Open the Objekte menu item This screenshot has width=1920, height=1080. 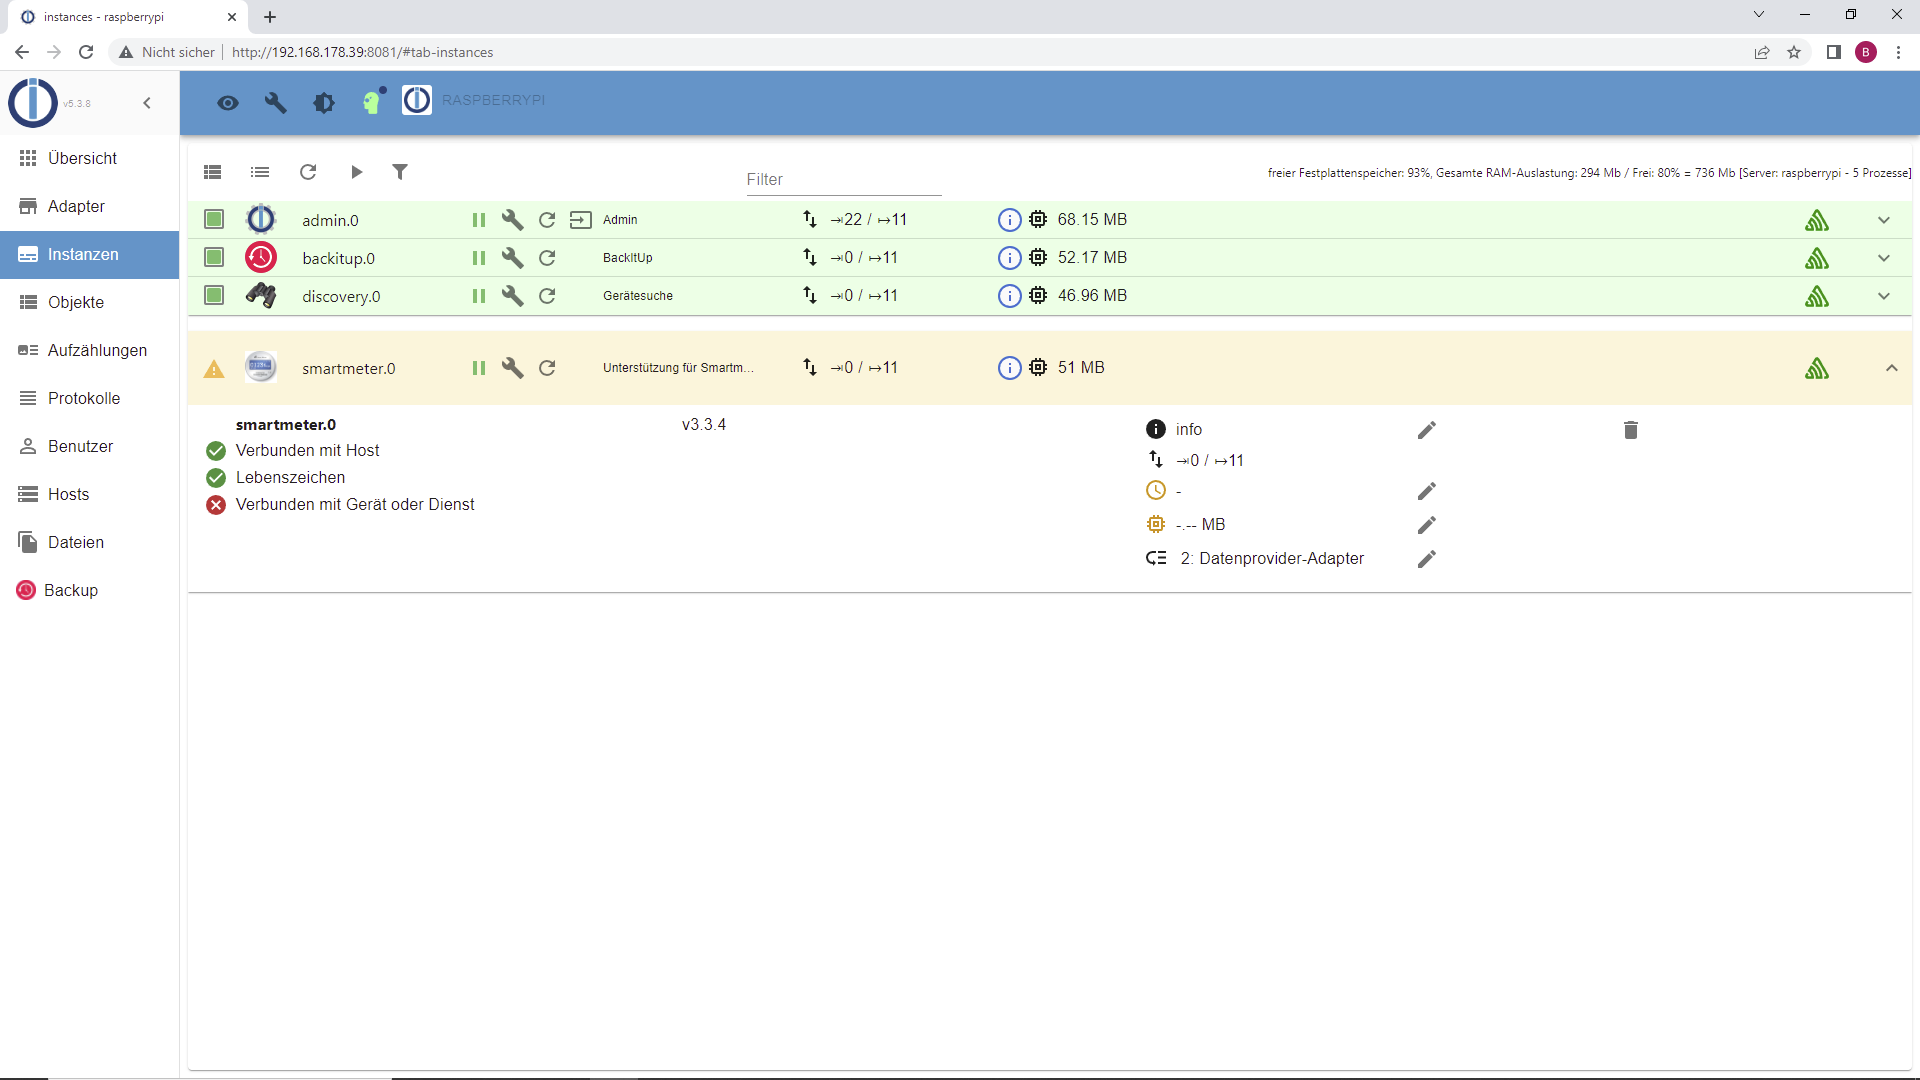click(x=76, y=302)
